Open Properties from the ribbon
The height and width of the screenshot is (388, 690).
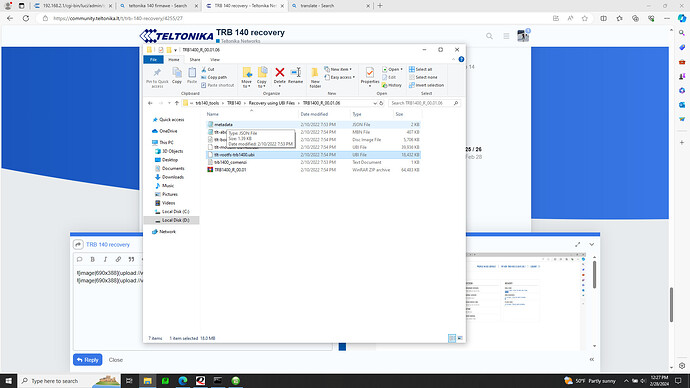click(370, 75)
